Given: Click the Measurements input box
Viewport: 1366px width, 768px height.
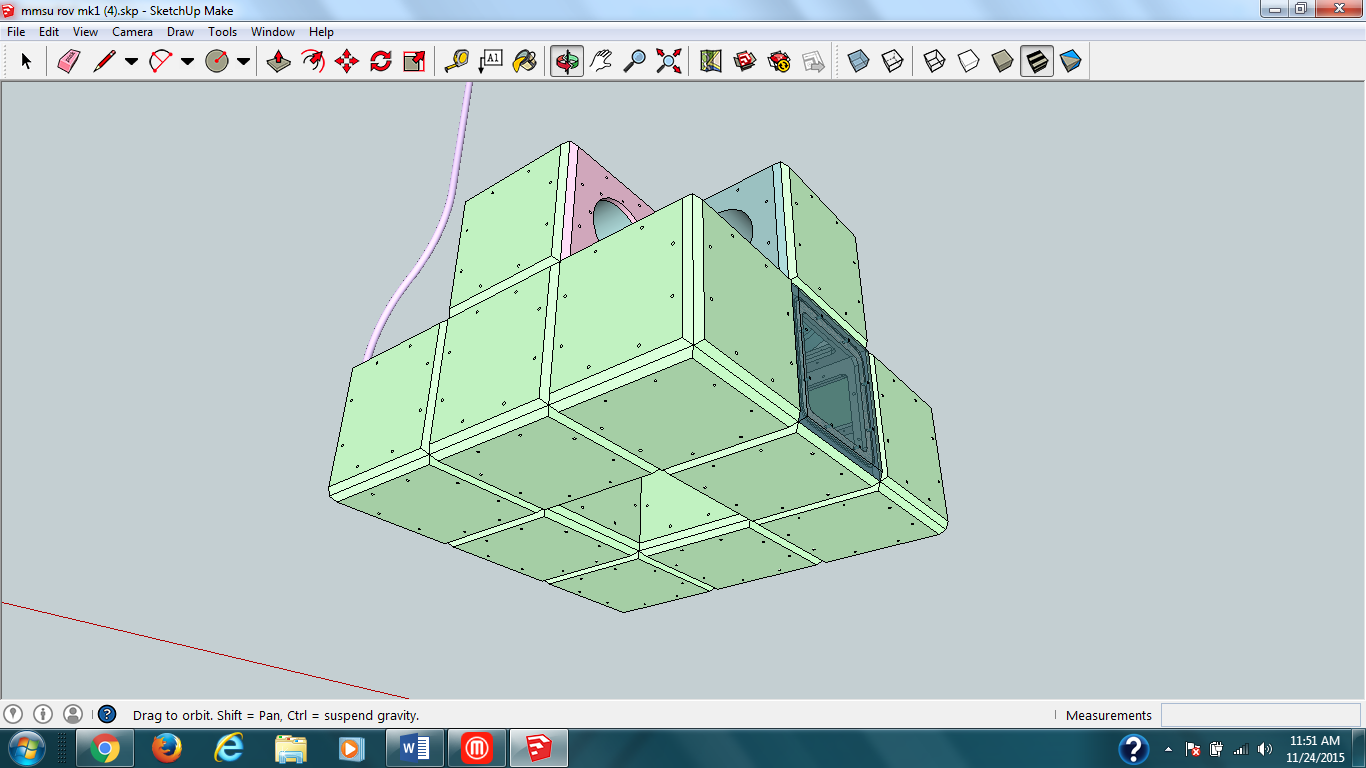Looking at the screenshot, I should click(1258, 715).
